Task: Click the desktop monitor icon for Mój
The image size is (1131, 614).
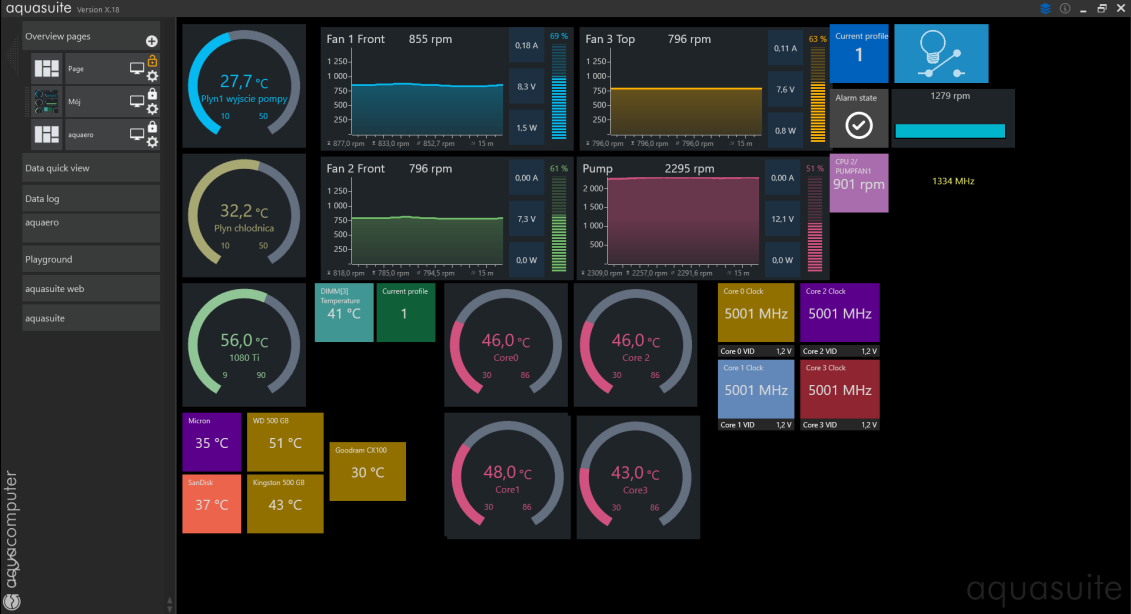Action: (136, 102)
